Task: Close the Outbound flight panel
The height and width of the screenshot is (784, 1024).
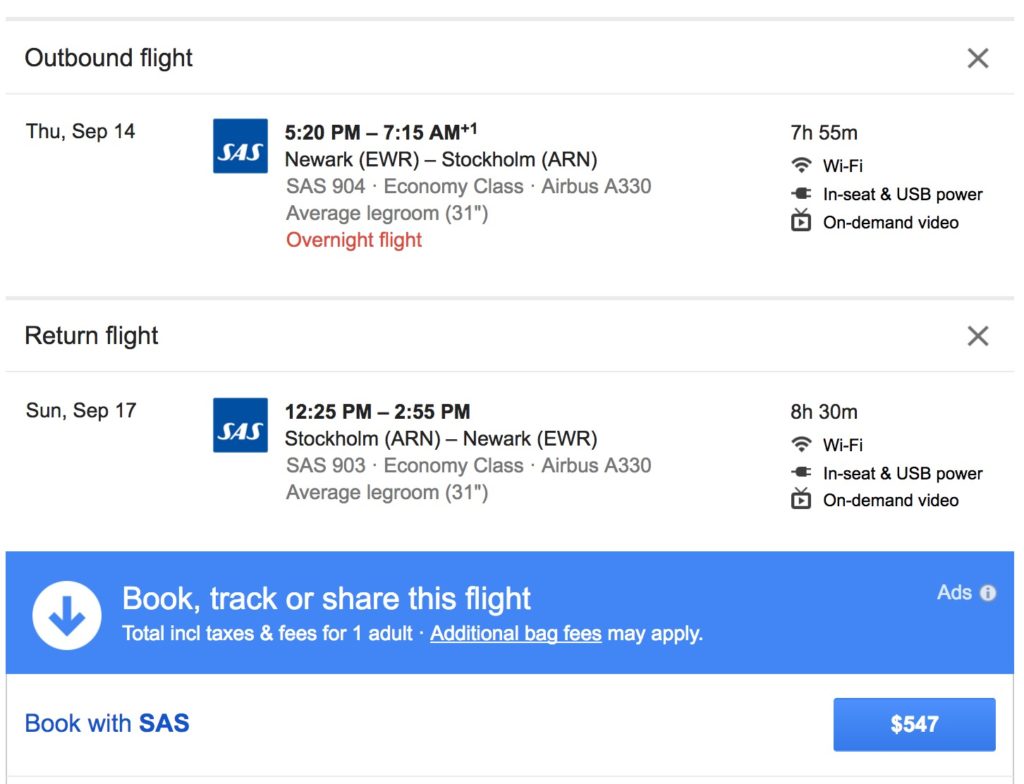Action: click(x=978, y=58)
